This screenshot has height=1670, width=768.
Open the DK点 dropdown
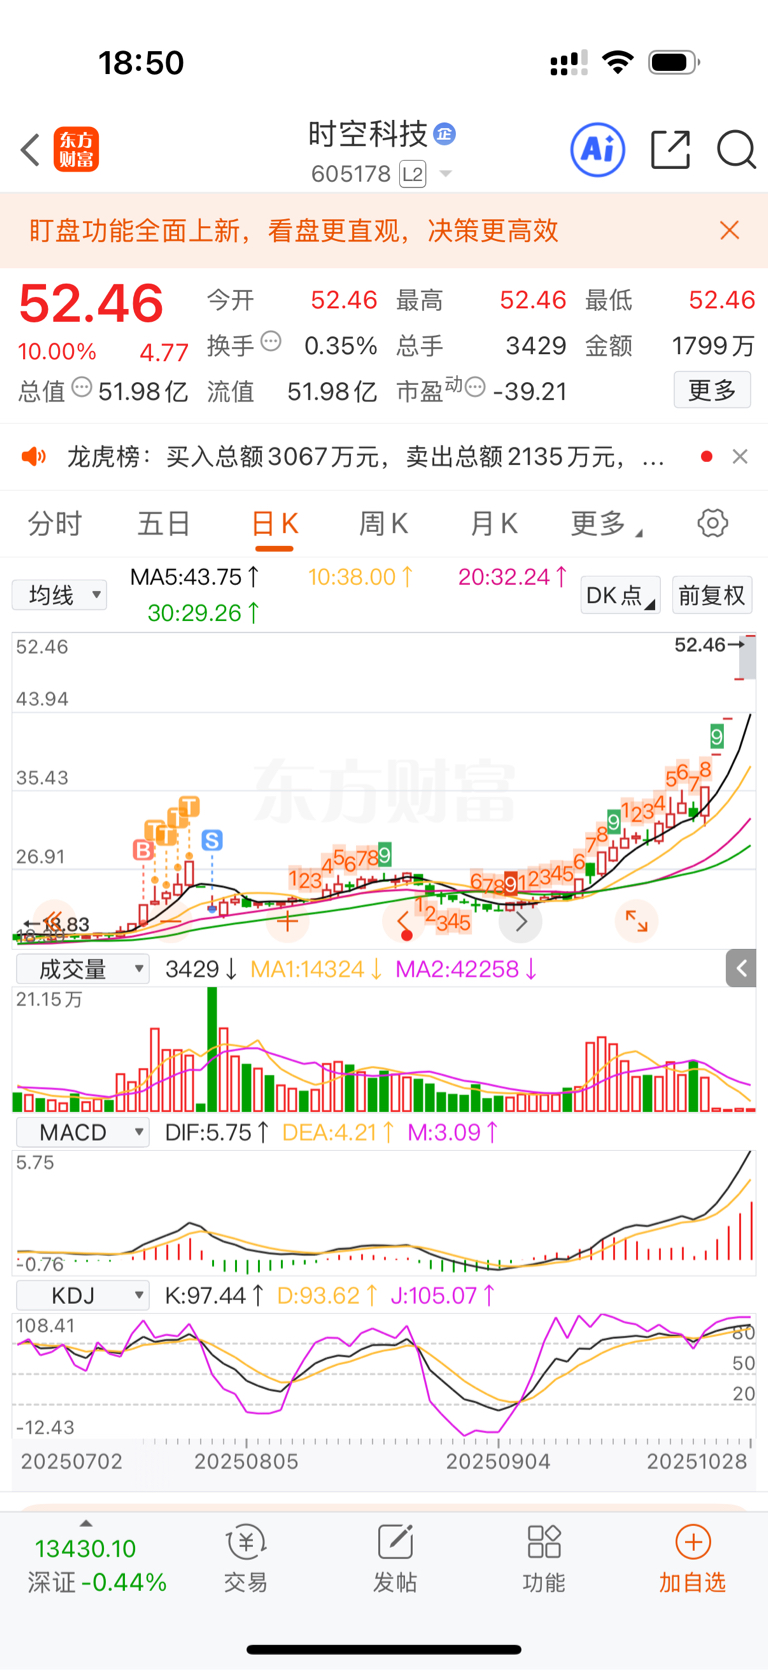click(x=620, y=595)
